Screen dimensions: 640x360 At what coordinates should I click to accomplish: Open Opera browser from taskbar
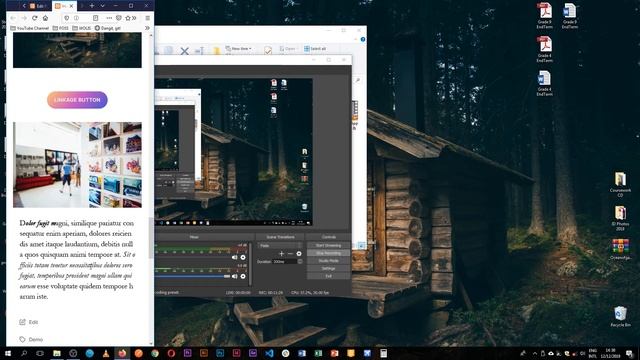click(171, 353)
